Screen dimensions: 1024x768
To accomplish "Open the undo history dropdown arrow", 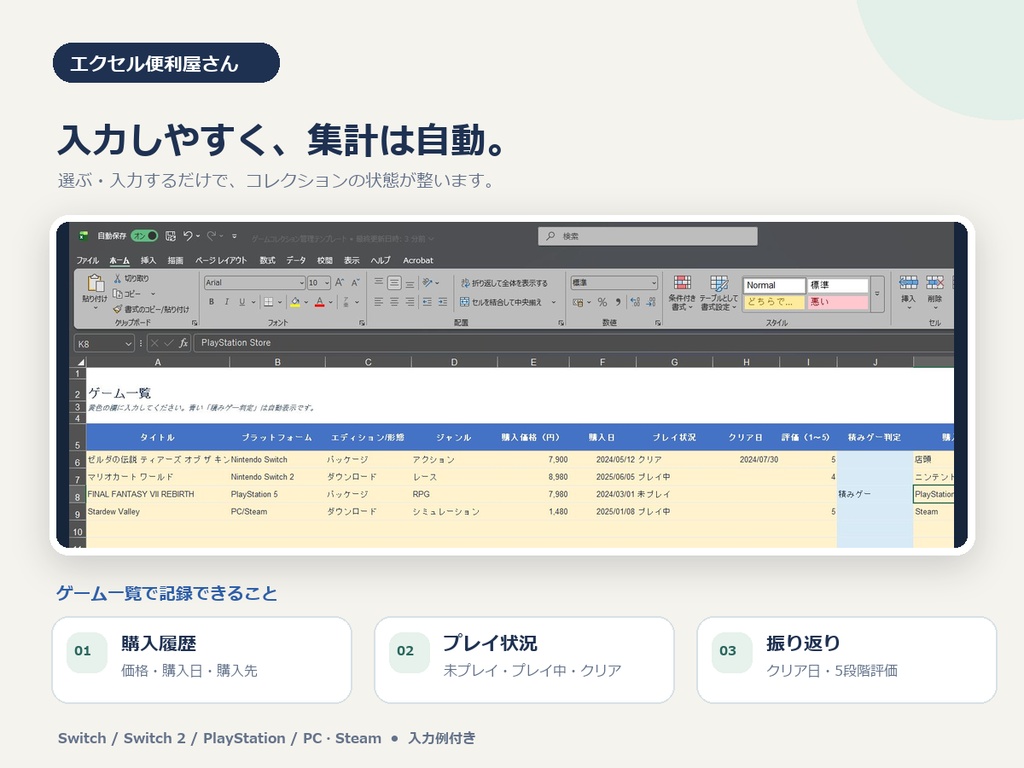I will pos(198,236).
